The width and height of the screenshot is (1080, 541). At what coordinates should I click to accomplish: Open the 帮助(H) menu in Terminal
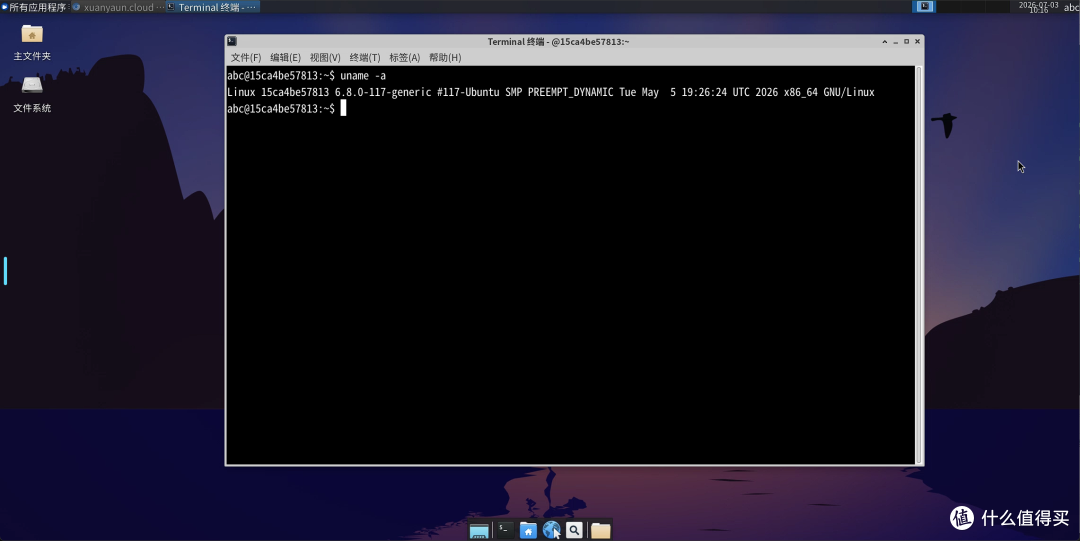(445, 57)
